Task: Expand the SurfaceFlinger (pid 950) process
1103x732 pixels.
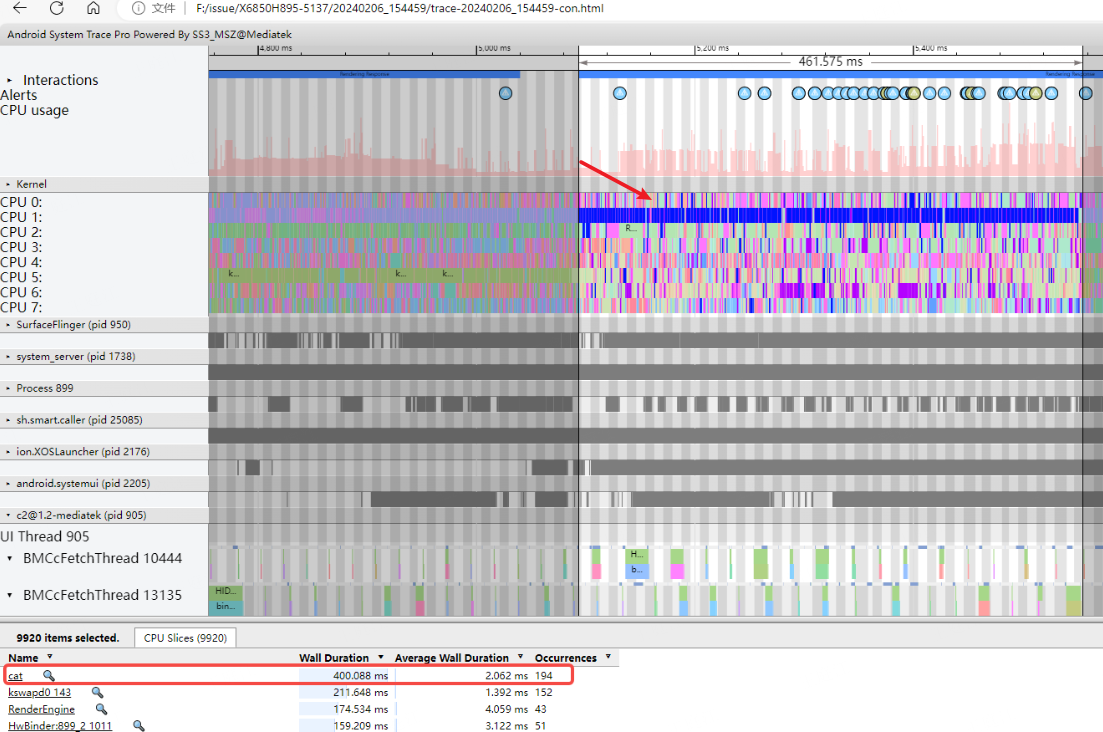Action: click(x=8, y=325)
